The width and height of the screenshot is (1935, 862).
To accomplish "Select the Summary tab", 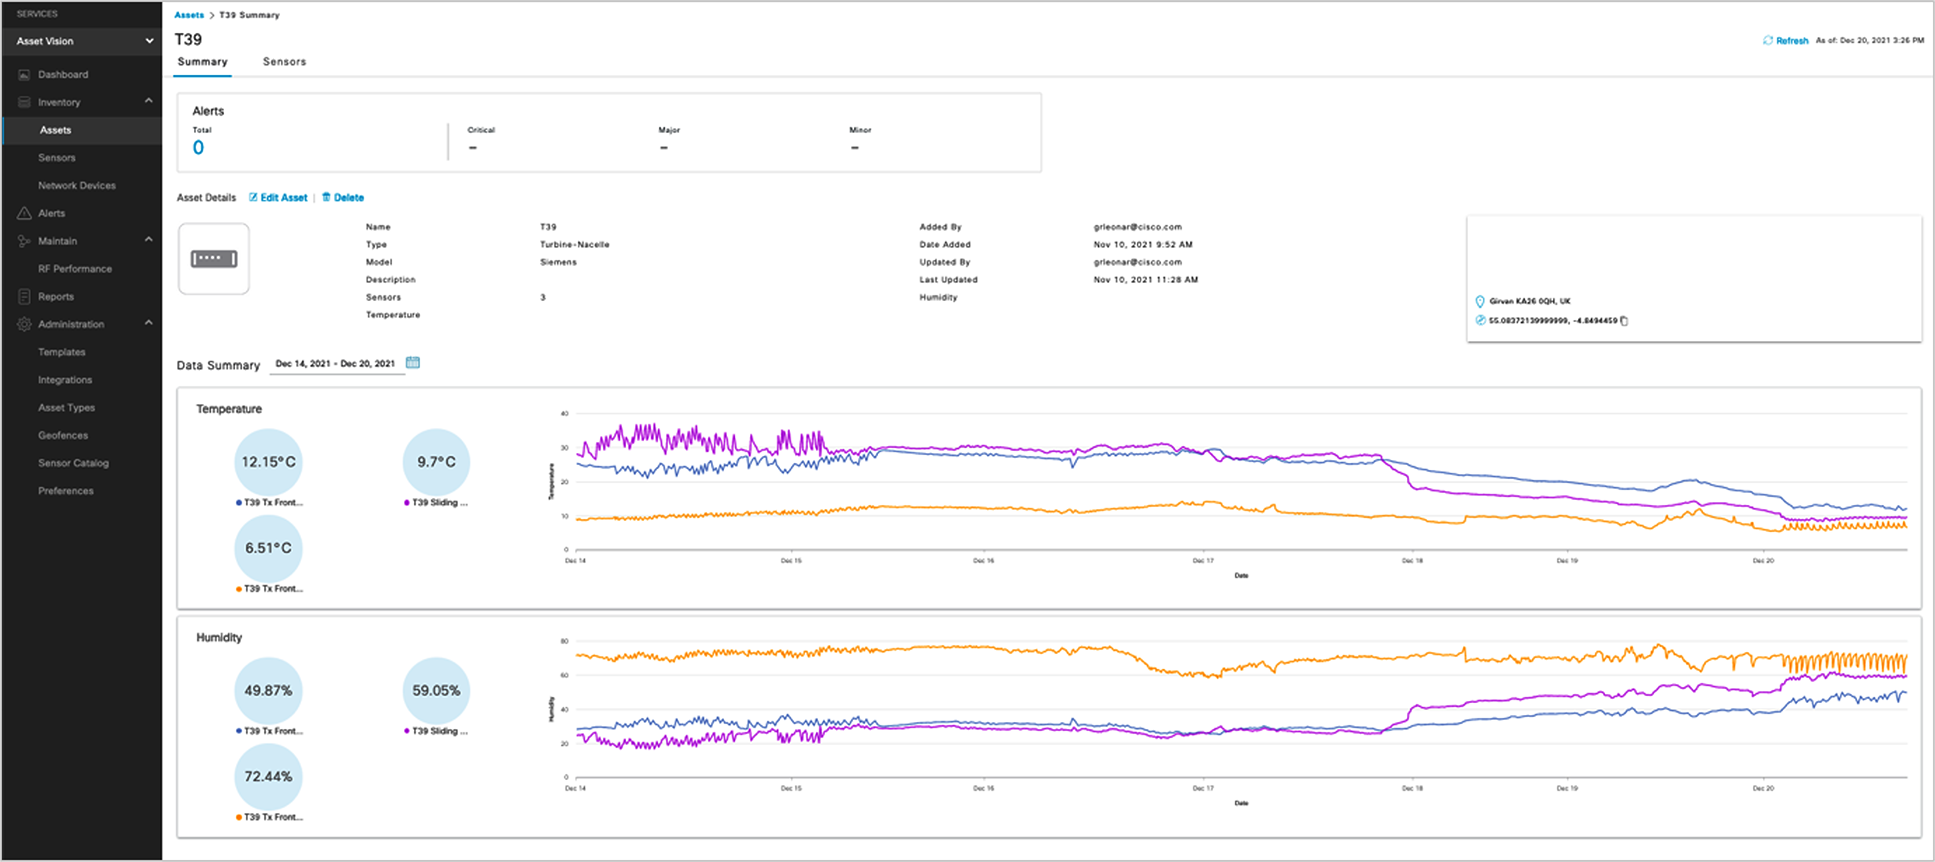I will 203,62.
